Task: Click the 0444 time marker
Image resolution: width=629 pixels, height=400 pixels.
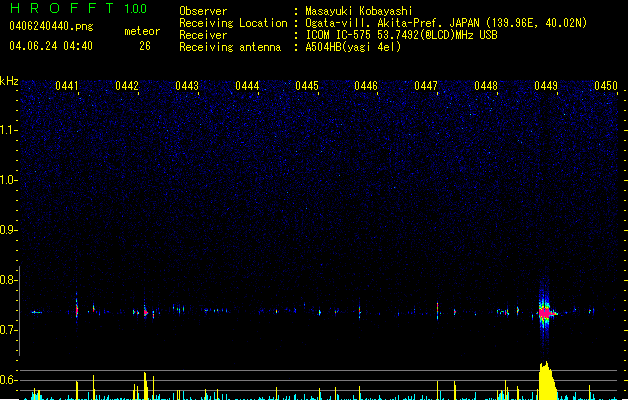Action: (x=247, y=86)
